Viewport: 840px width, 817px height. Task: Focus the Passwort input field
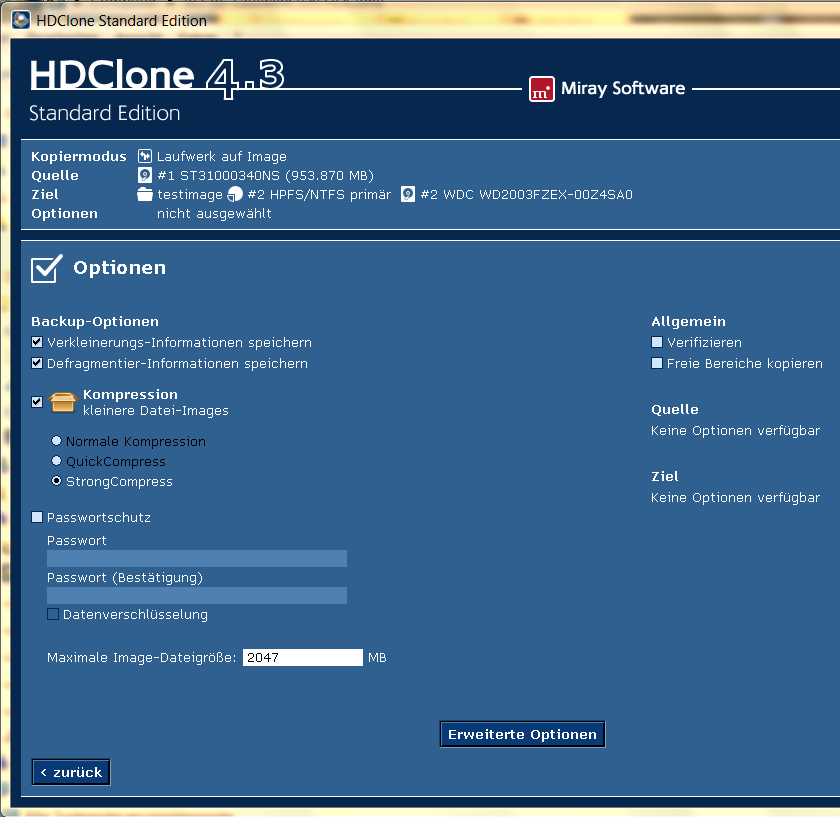click(x=197, y=558)
